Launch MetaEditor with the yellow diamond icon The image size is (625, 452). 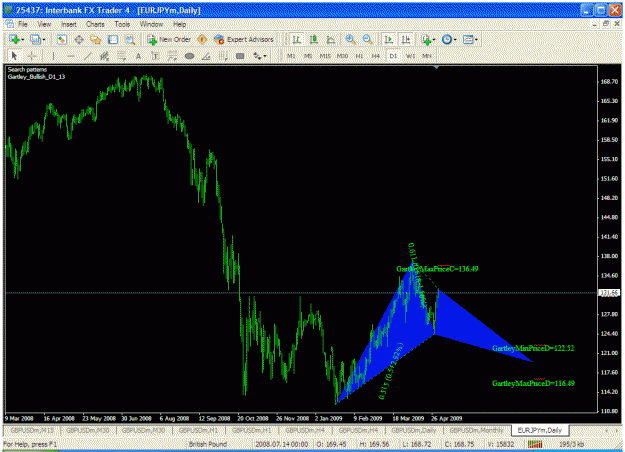click(202, 39)
